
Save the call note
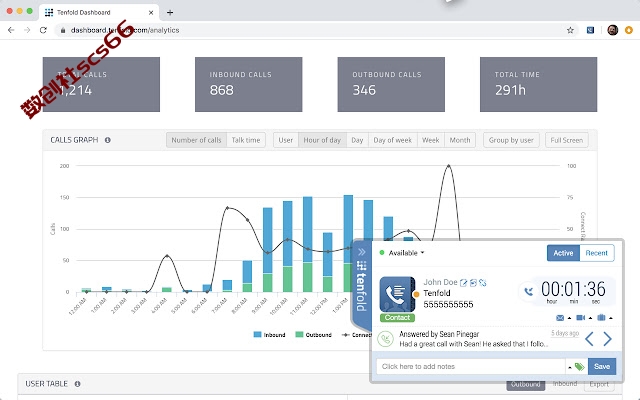[x=602, y=367]
